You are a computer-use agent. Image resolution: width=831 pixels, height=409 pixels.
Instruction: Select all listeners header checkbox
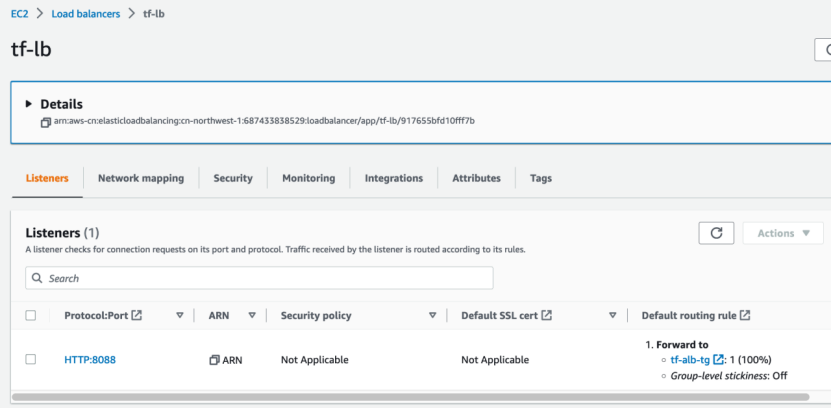(31, 315)
